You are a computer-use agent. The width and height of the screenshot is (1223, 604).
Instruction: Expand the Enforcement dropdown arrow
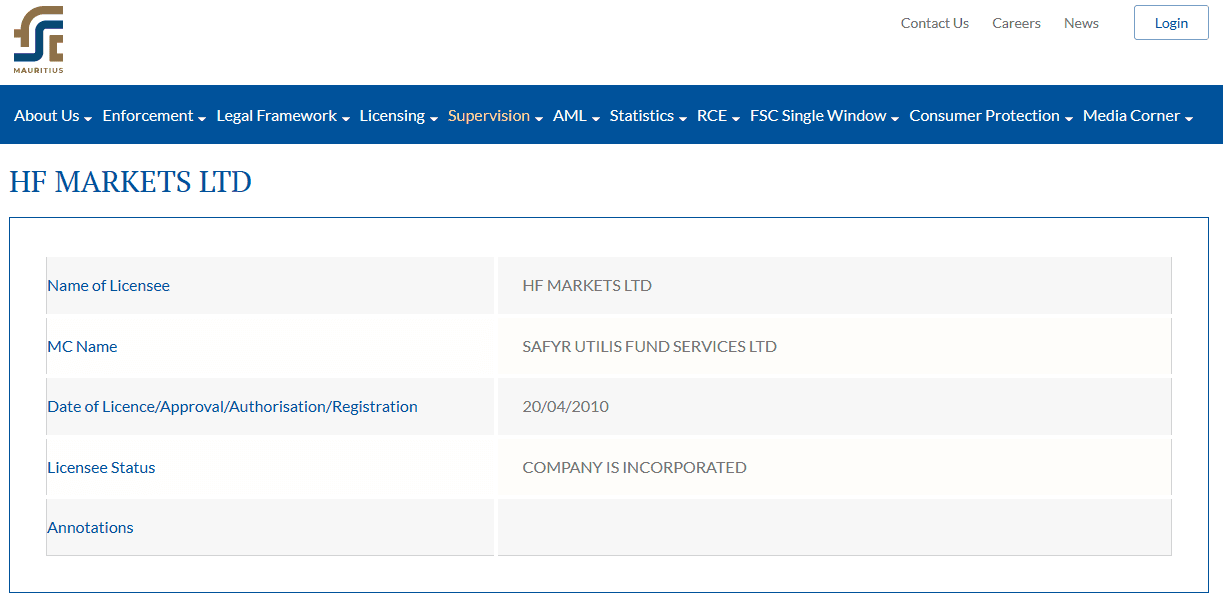[x=202, y=119]
